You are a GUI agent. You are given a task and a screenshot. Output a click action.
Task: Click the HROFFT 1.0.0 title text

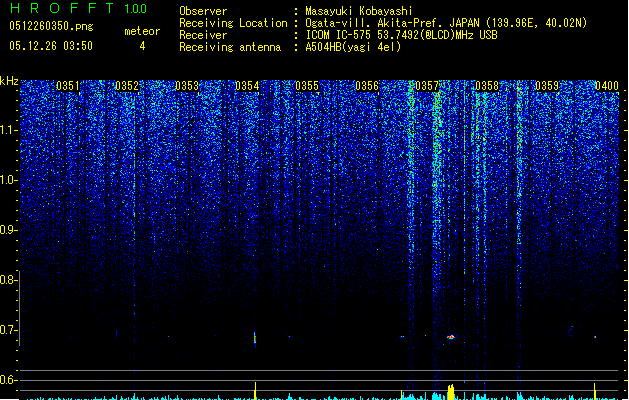79,8
